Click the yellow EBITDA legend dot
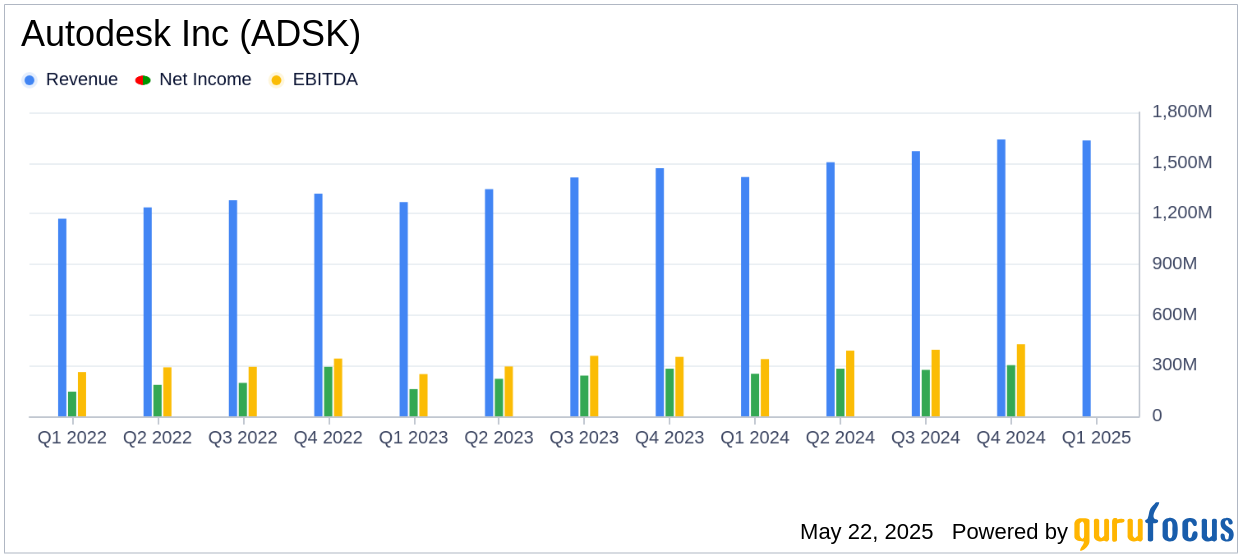This screenshot has height=557, width=1242. click(x=276, y=80)
